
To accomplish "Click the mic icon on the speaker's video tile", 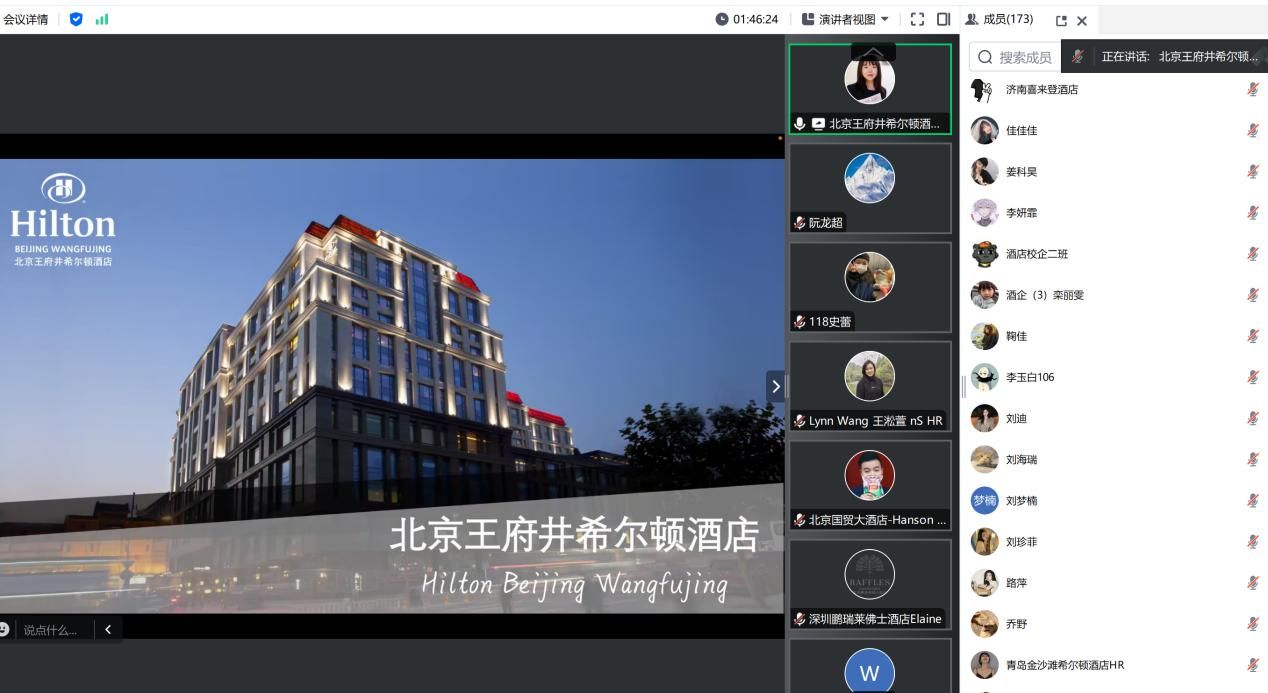I will [800, 124].
